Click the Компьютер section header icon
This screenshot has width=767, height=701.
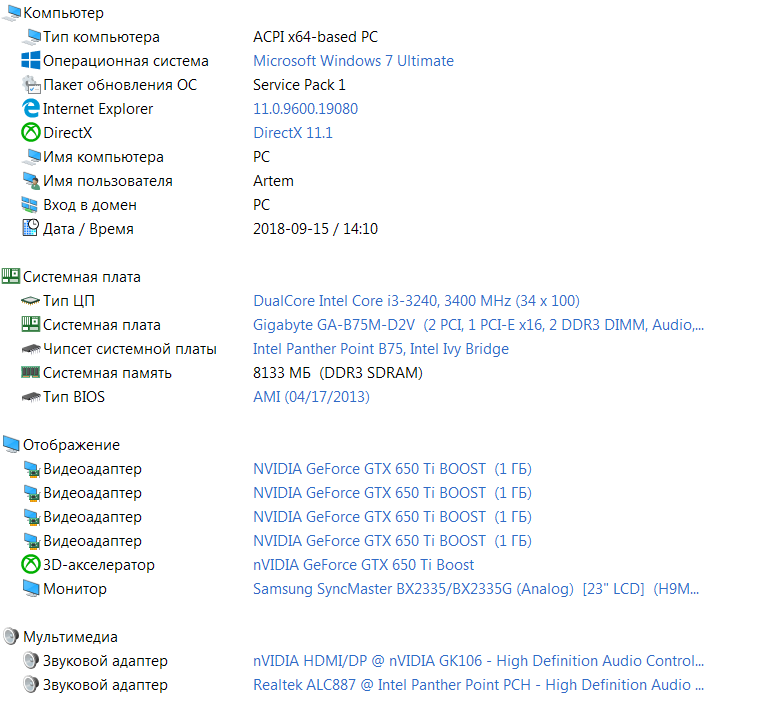[11, 13]
